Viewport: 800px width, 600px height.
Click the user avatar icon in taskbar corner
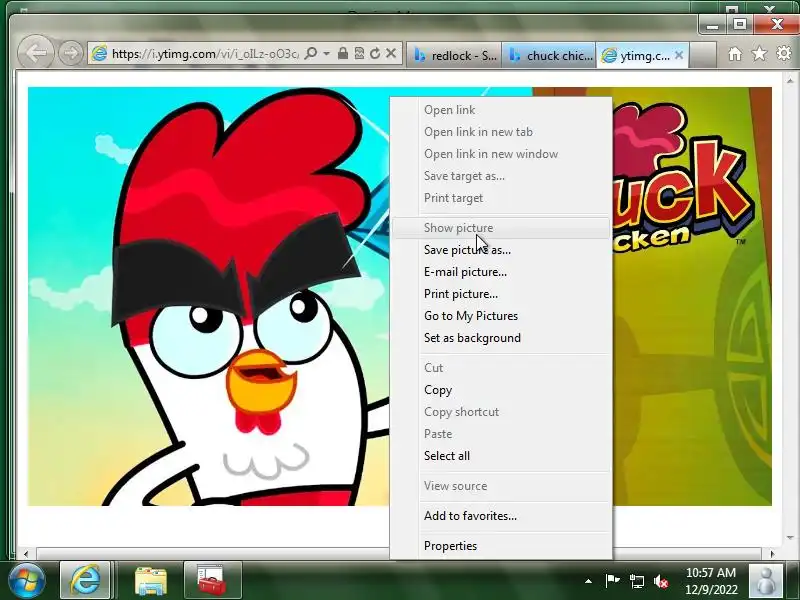pos(765,581)
